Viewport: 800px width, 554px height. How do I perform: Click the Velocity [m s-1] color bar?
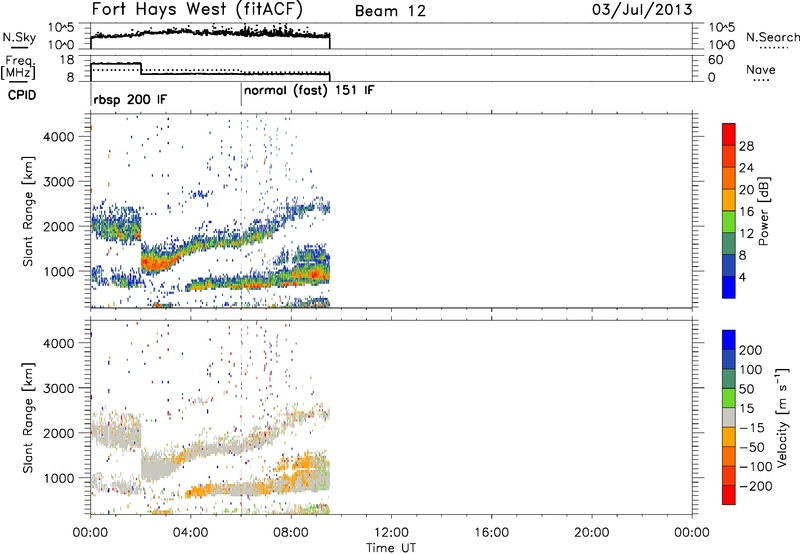pos(729,417)
